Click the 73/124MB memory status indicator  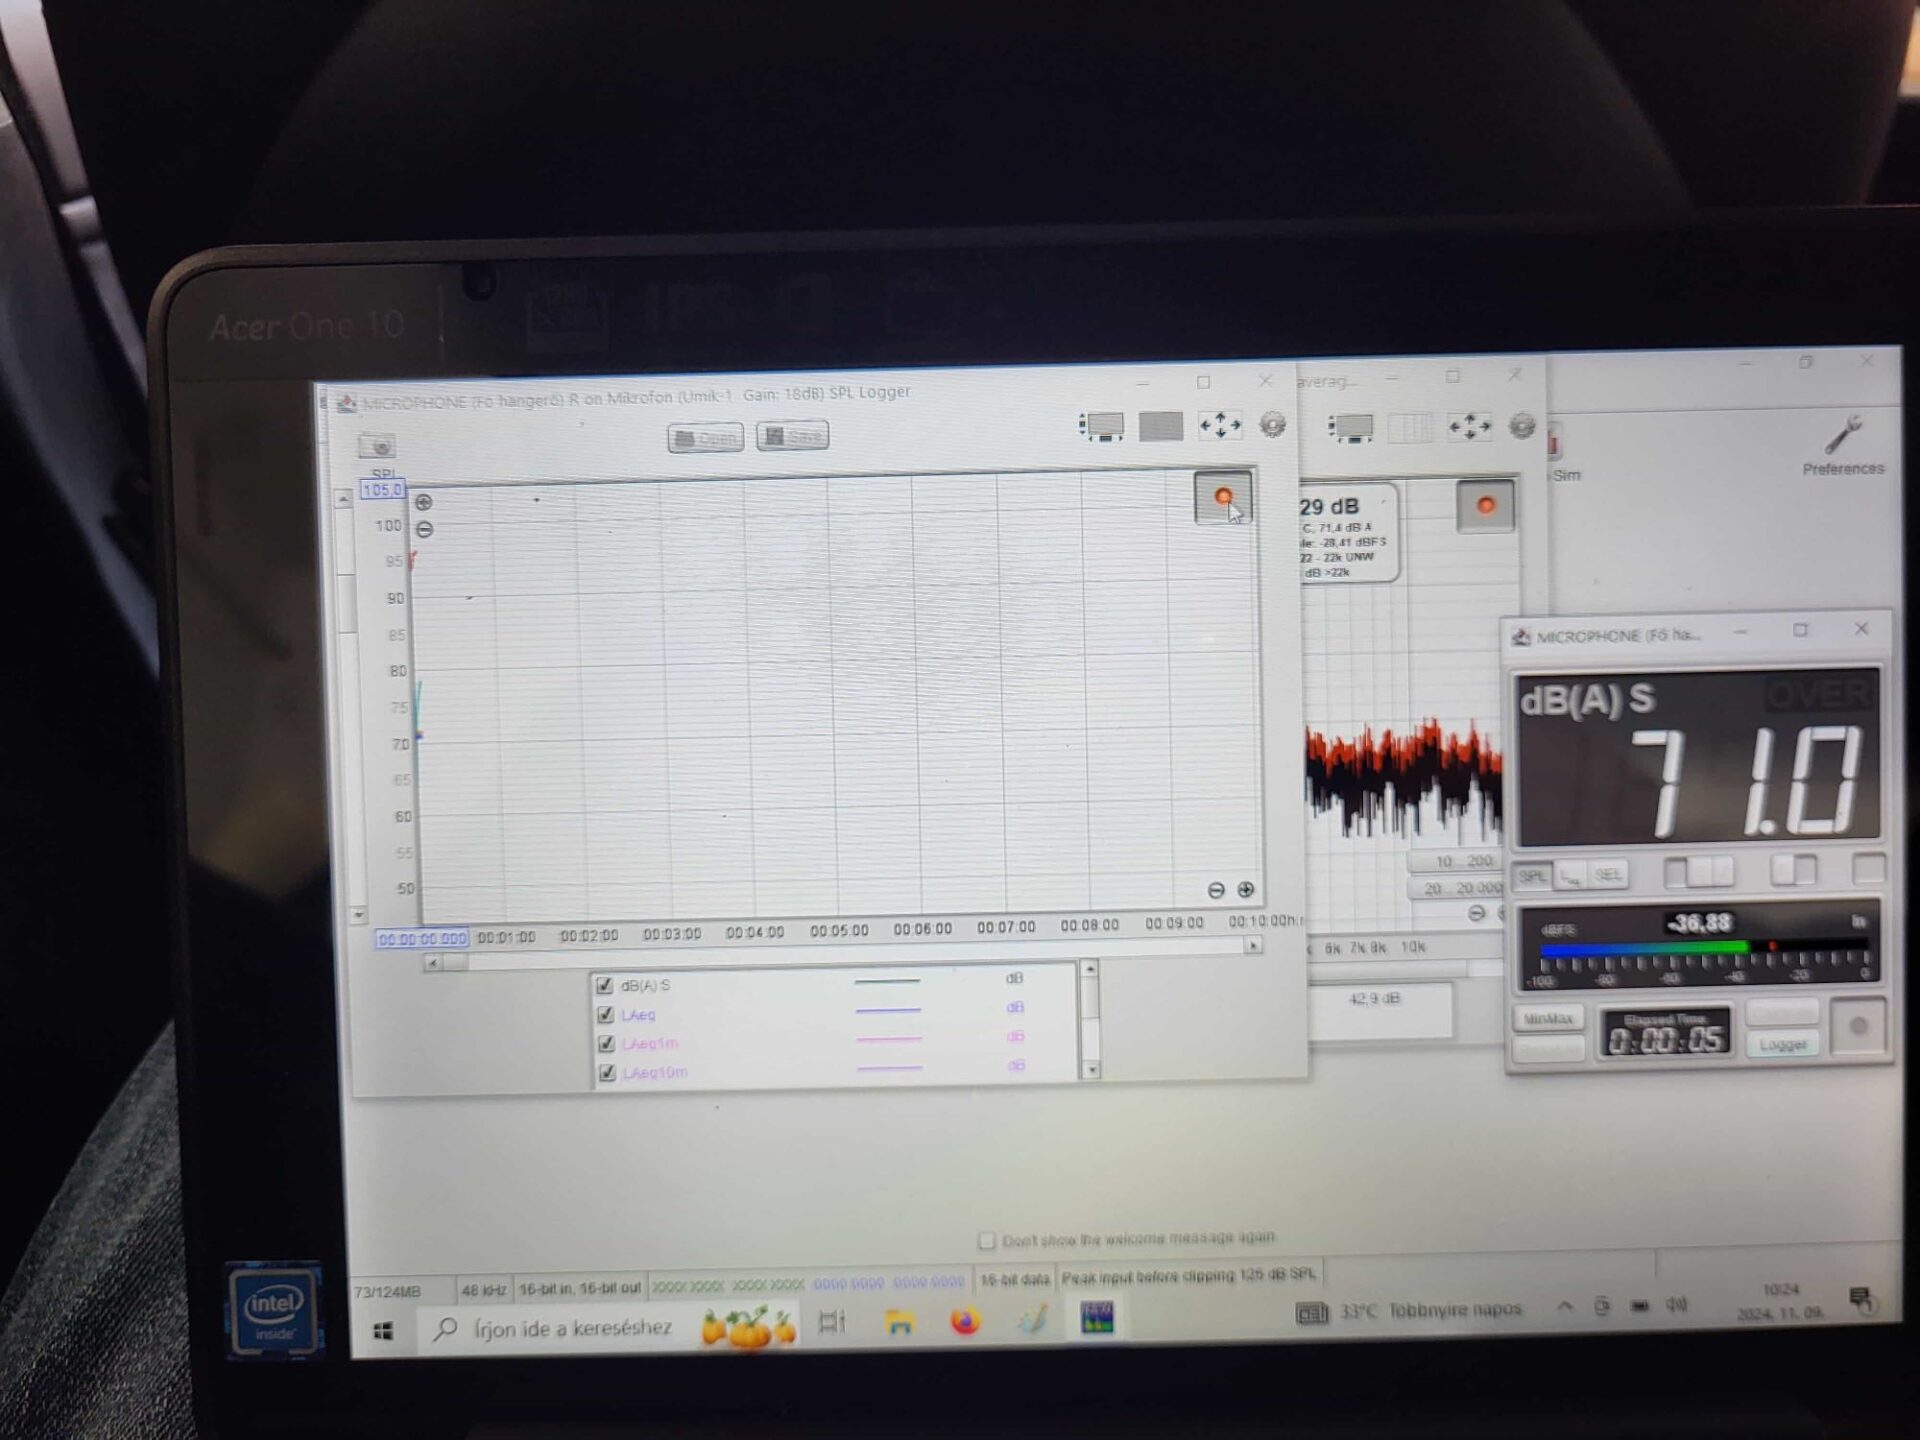pos(388,1292)
